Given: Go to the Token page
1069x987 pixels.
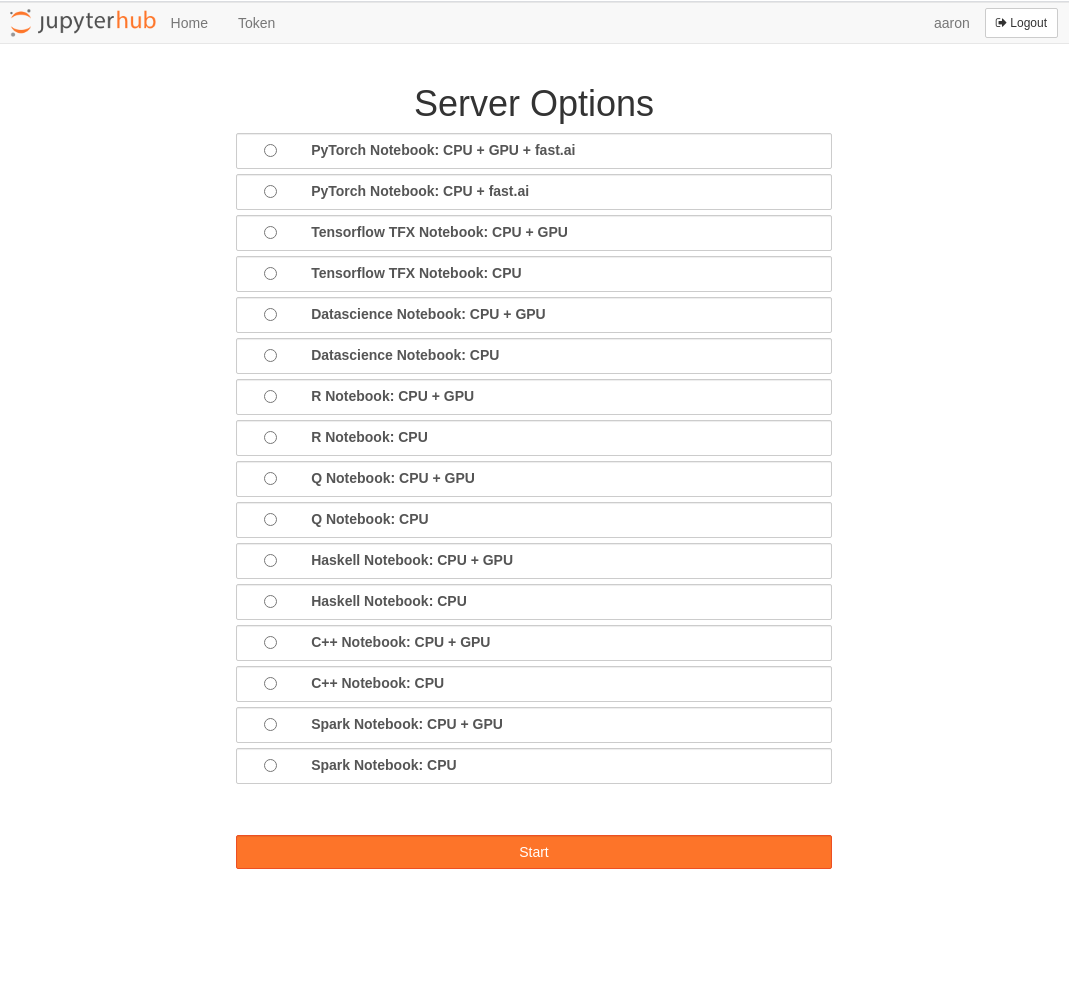Looking at the screenshot, I should [256, 23].
